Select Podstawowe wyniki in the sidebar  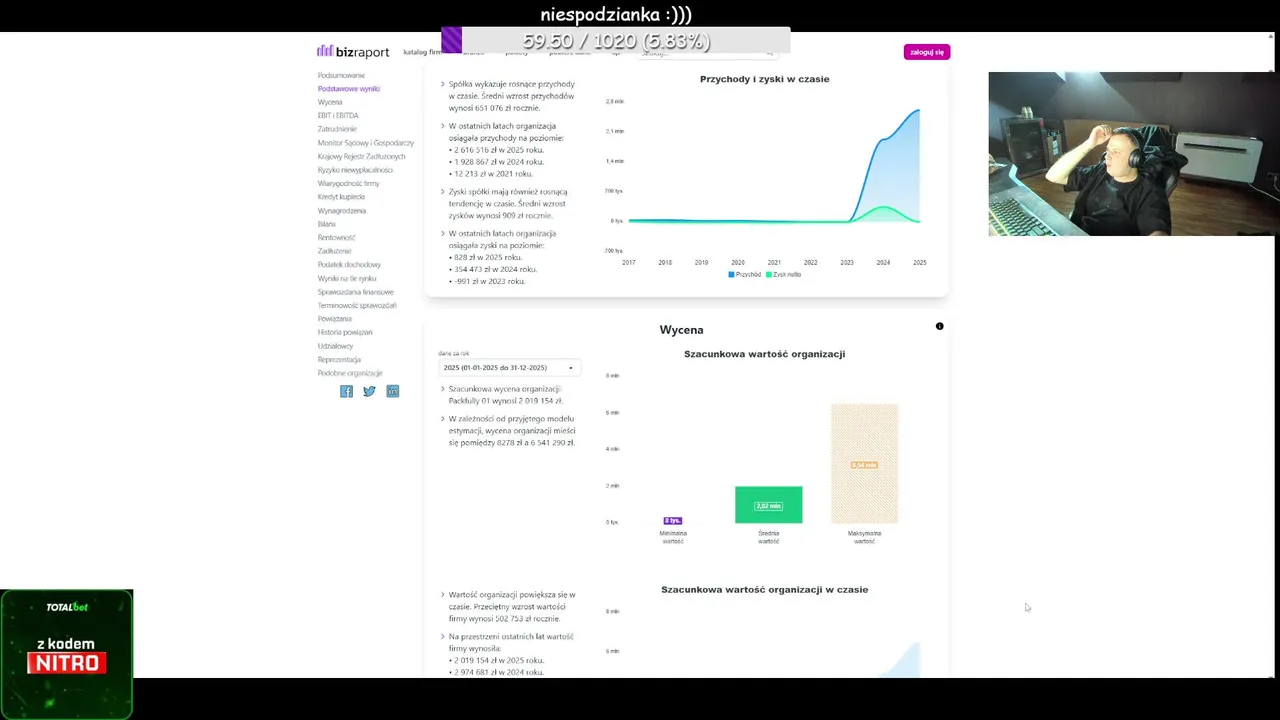[349, 89]
